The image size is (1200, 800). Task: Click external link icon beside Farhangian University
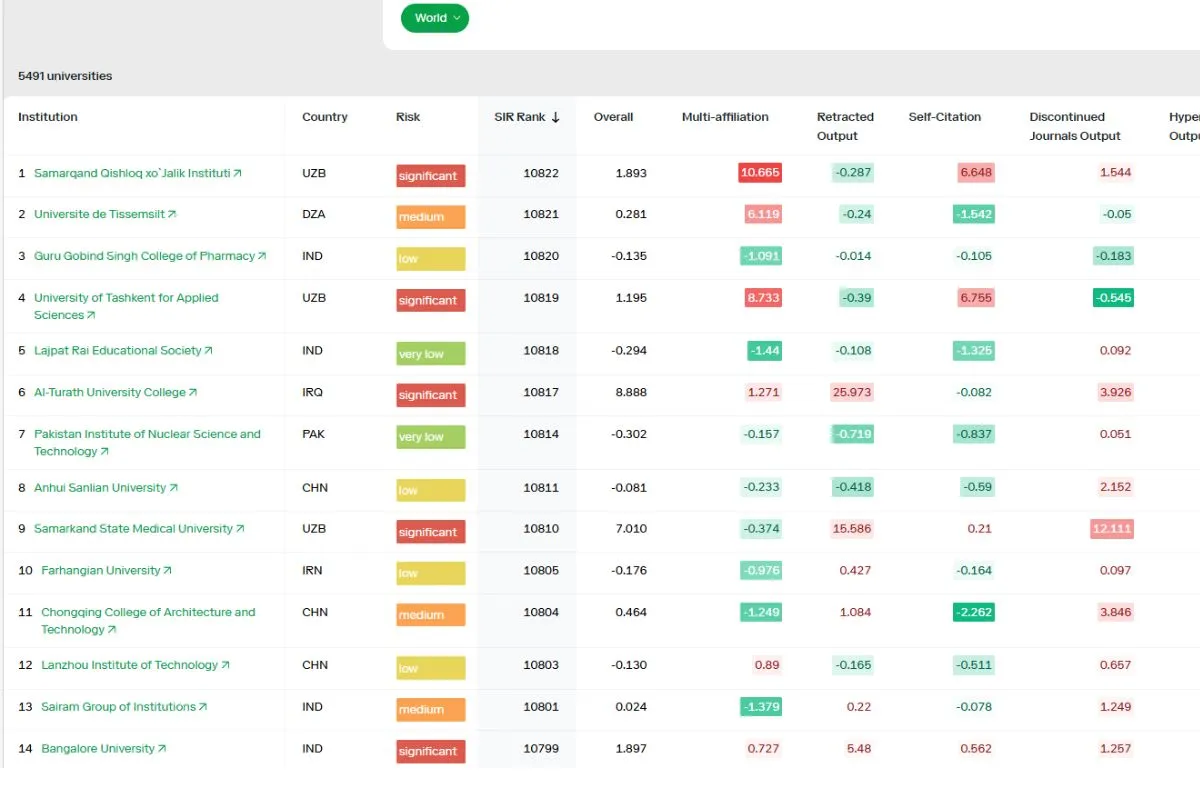click(168, 571)
